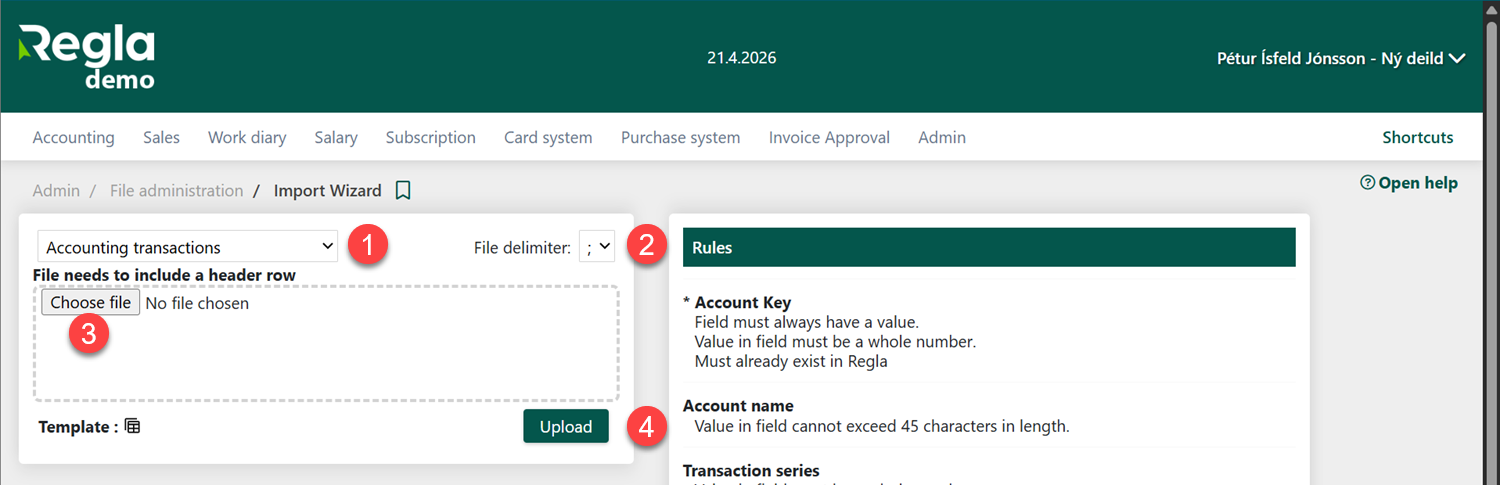The height and width of the screenshot is (485, 1500).
Task: Change the File delimiter dropdown
Action: [597, 247]
